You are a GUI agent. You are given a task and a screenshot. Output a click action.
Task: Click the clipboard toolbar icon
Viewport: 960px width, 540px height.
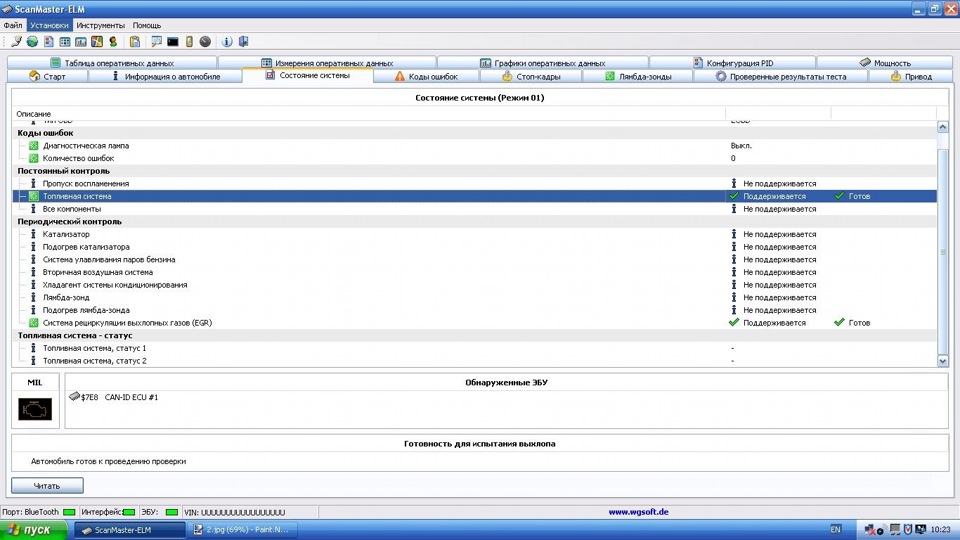point(135,42)
